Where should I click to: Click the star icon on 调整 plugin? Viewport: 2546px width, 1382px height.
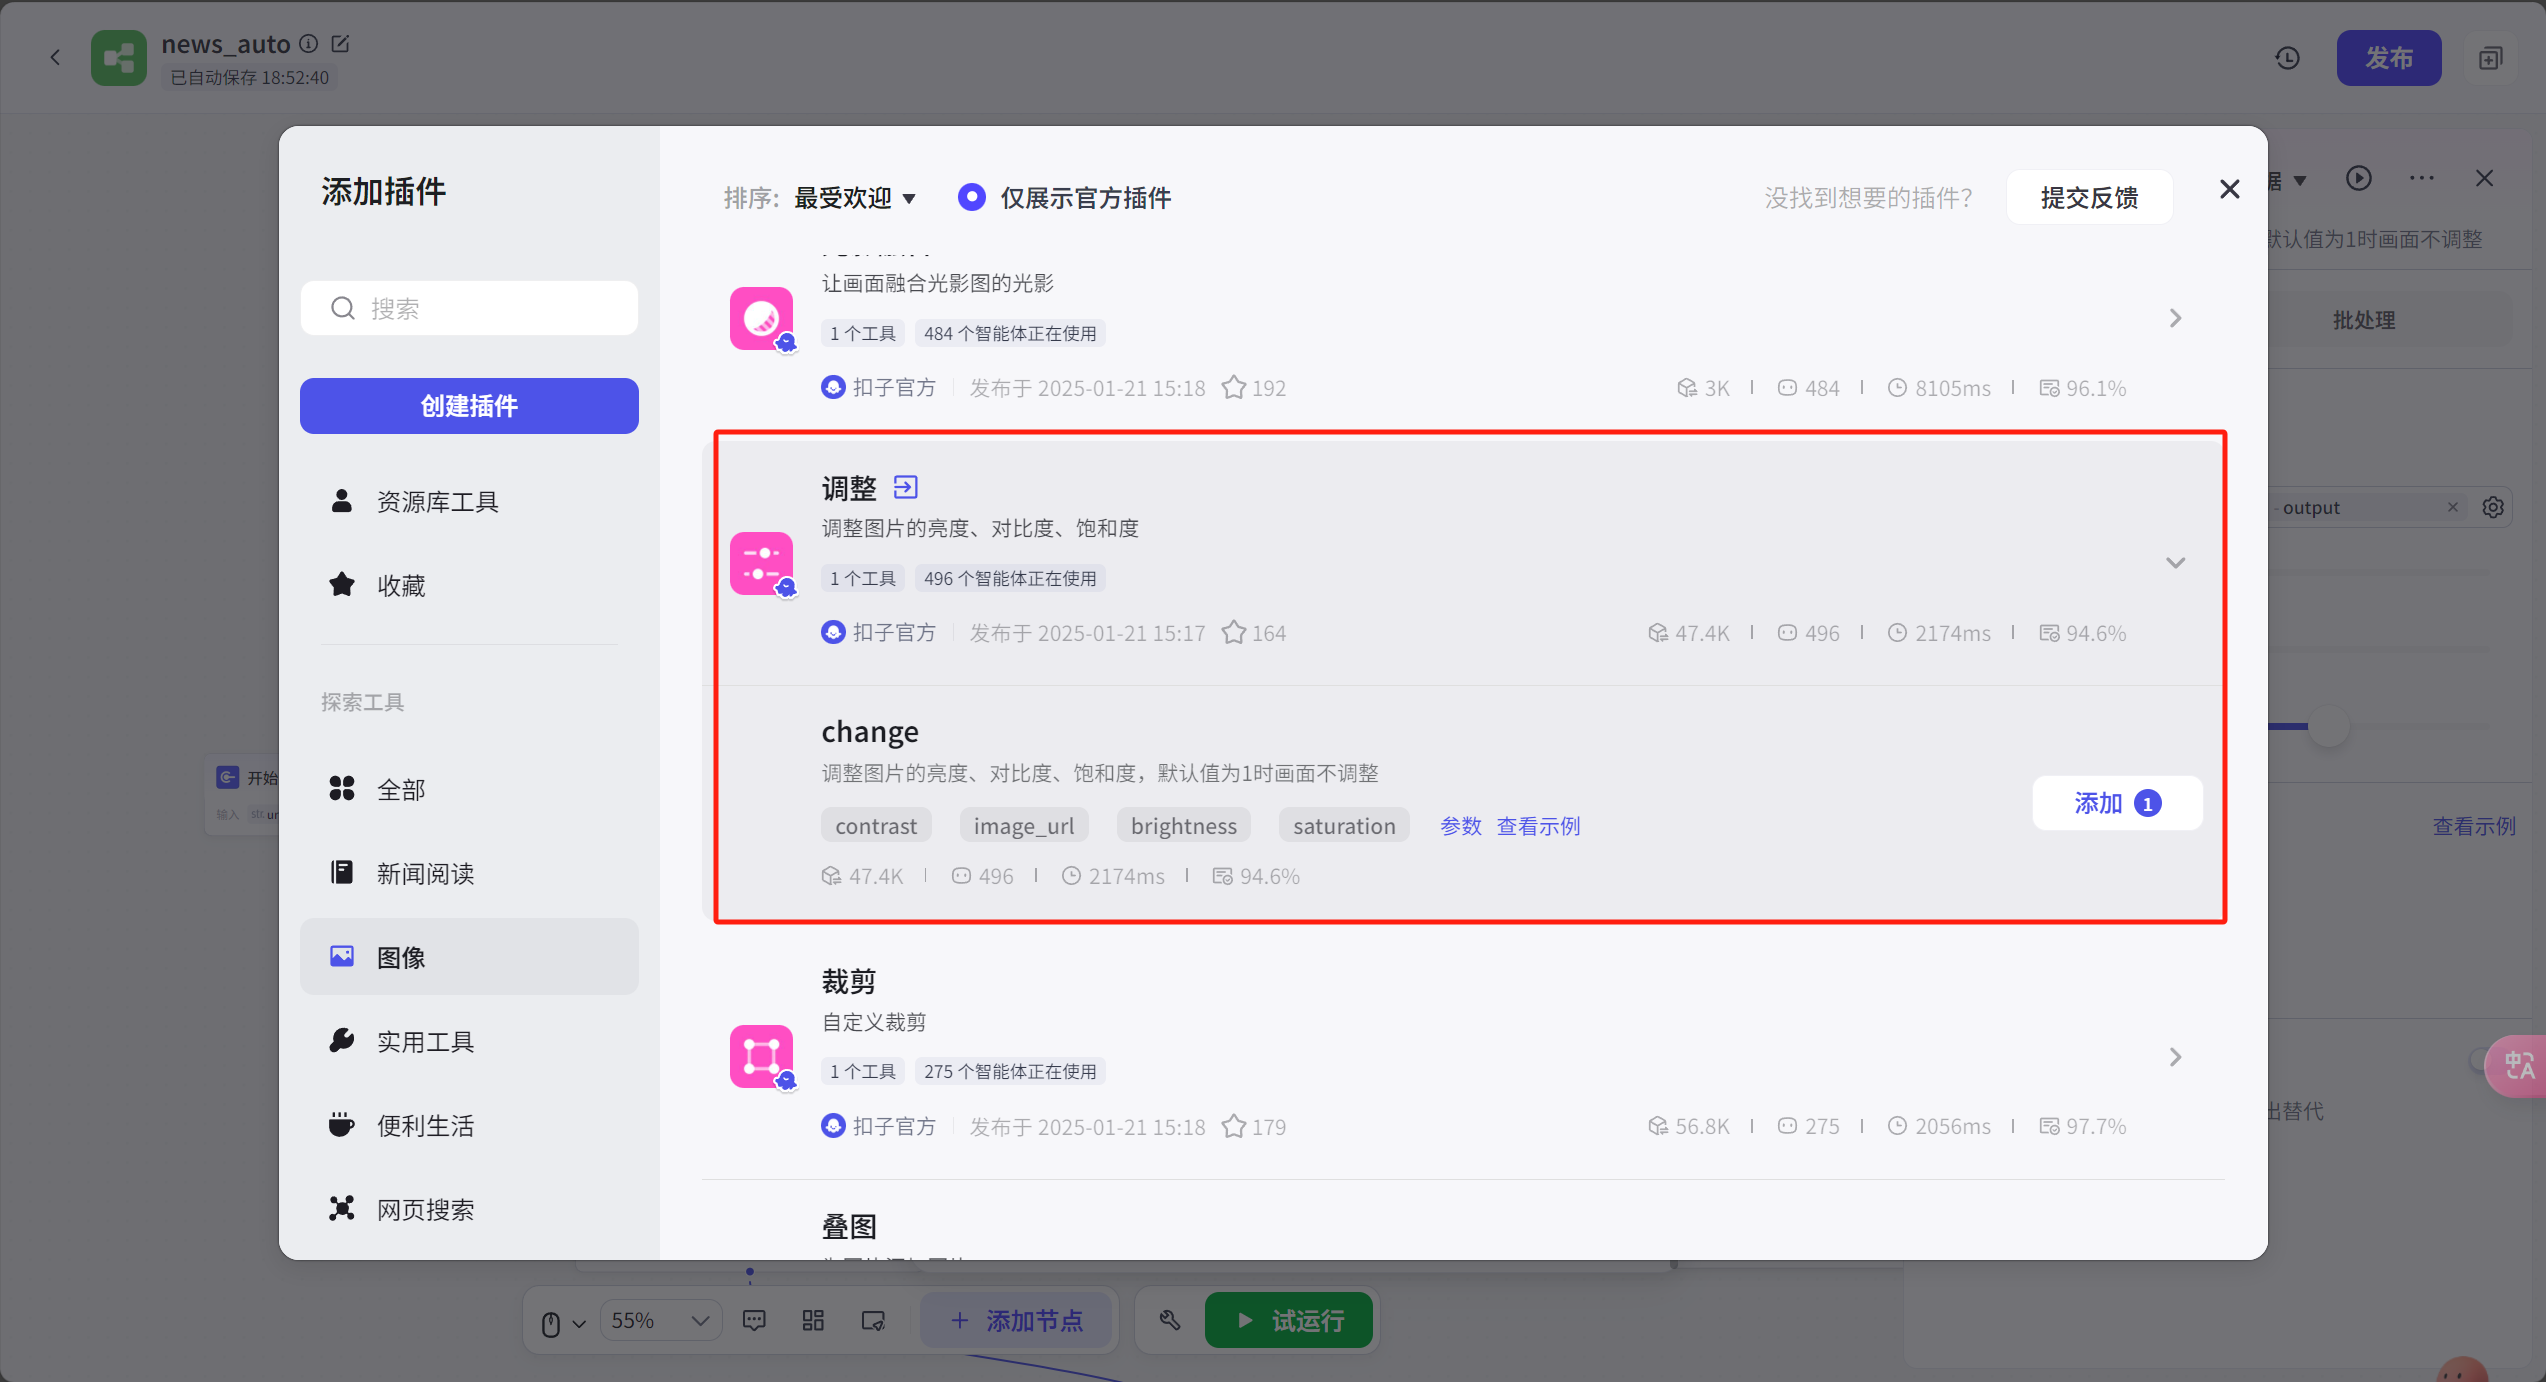tap(1234, 633)
